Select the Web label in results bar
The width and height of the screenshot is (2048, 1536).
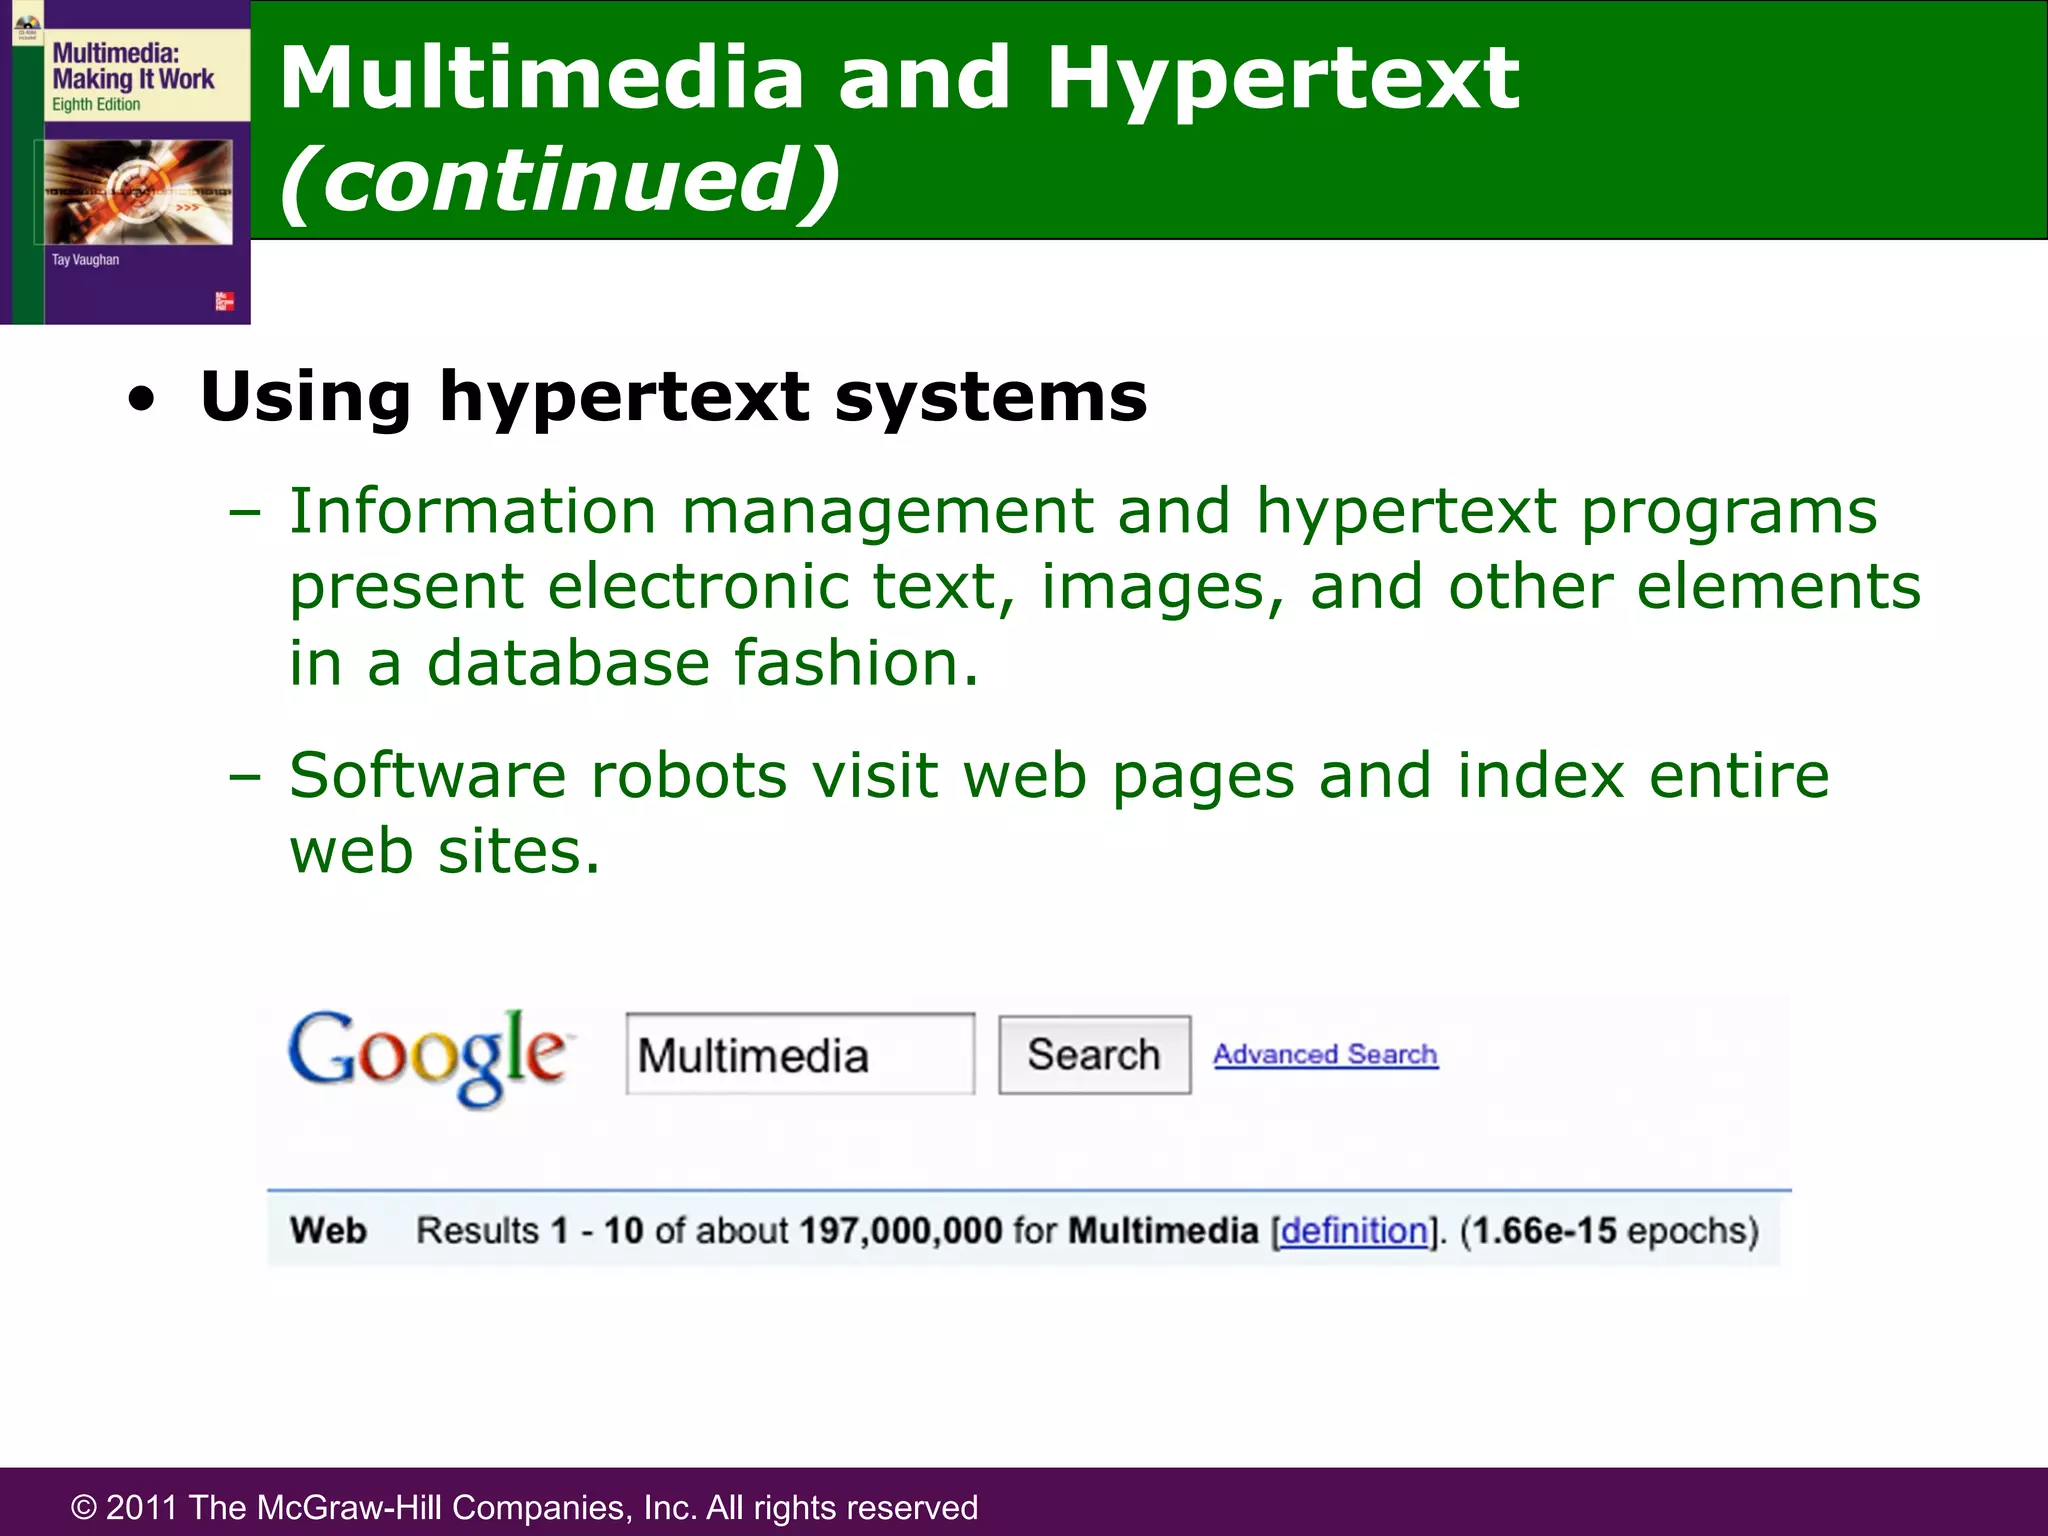pyautogui.click(x=328, y=1230)
